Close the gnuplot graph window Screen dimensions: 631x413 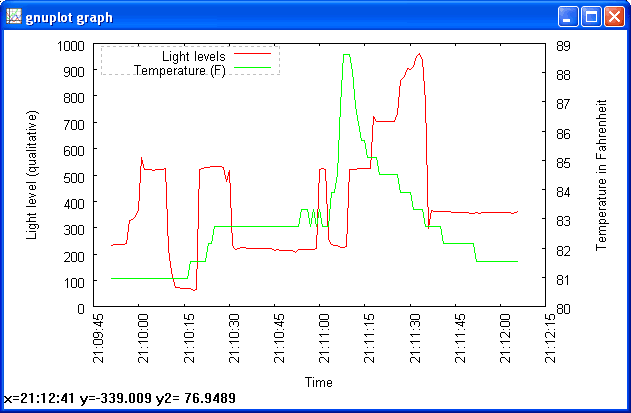[613, 17]
